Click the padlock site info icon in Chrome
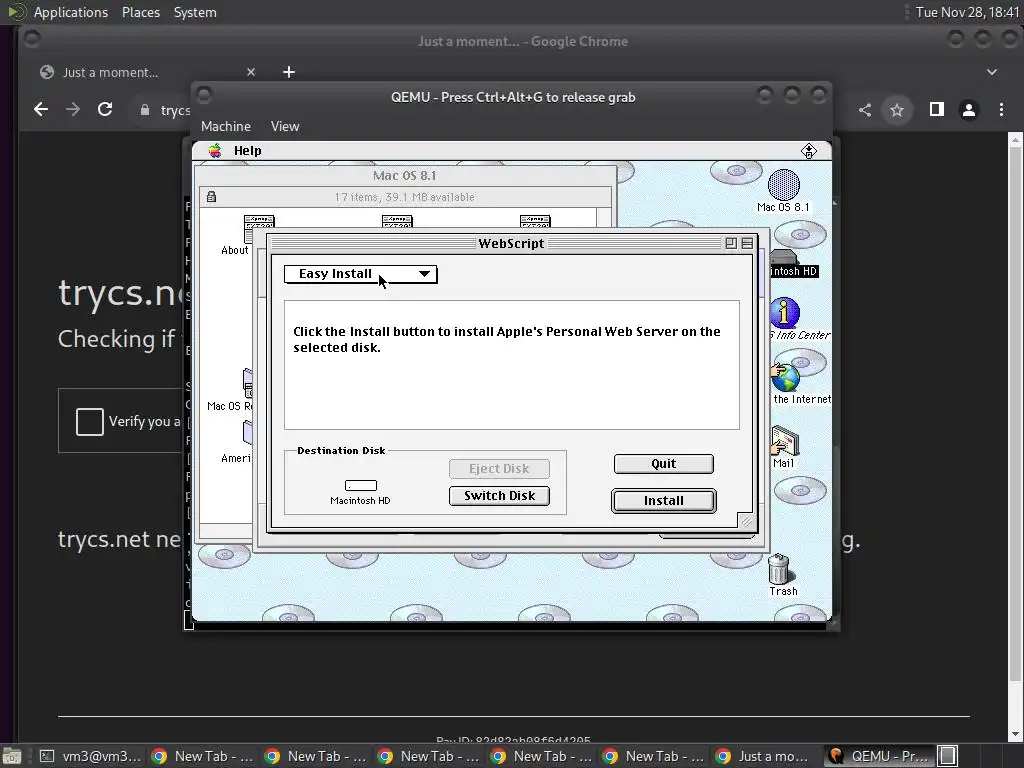Image resolution: width=1024 pixels, height=768 pixels. pos(145,110)
